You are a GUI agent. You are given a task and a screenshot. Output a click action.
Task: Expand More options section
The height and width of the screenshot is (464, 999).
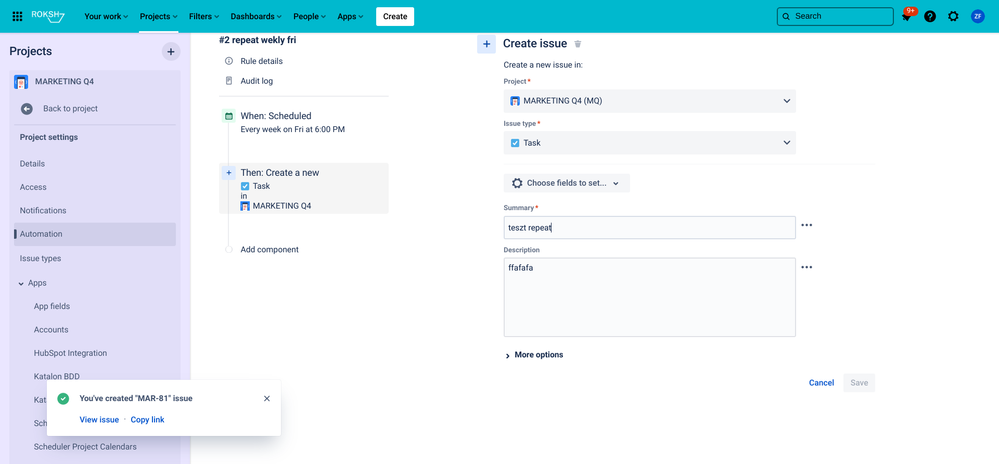click(x=534, y=355)
